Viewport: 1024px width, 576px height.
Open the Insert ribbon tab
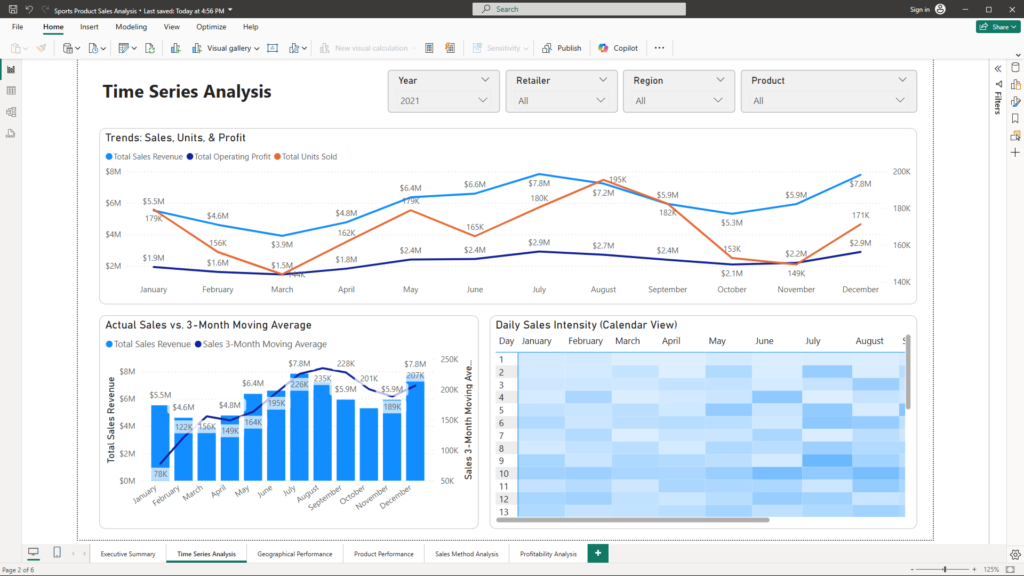[89, 27]
